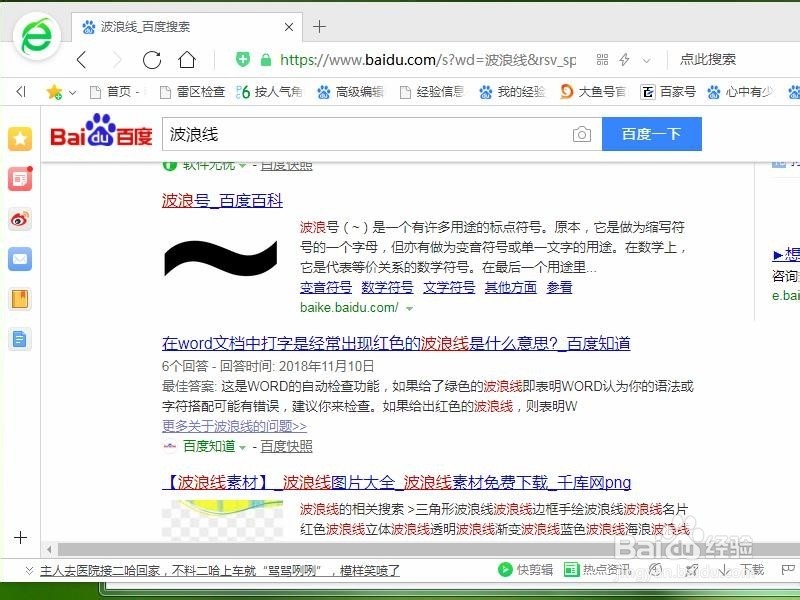Open the 主人去医院接二哈回家 news headline
Screen dimensions: 800x600
pos(220,570)
